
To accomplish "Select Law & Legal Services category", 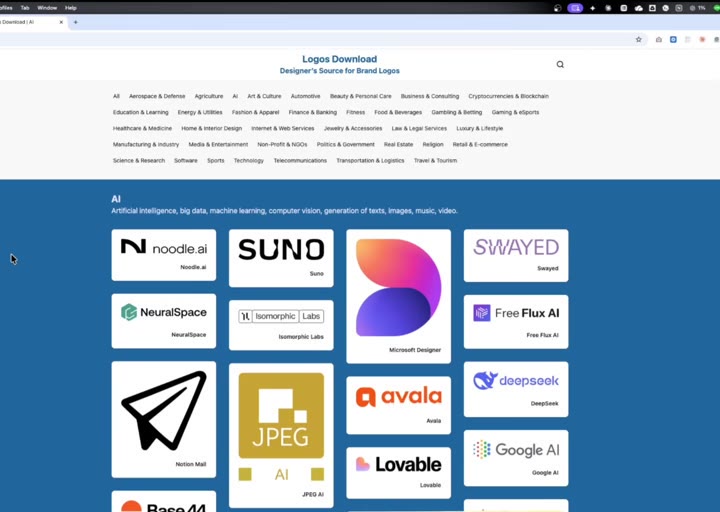I will pyautogui.click(x=419, y=129).
